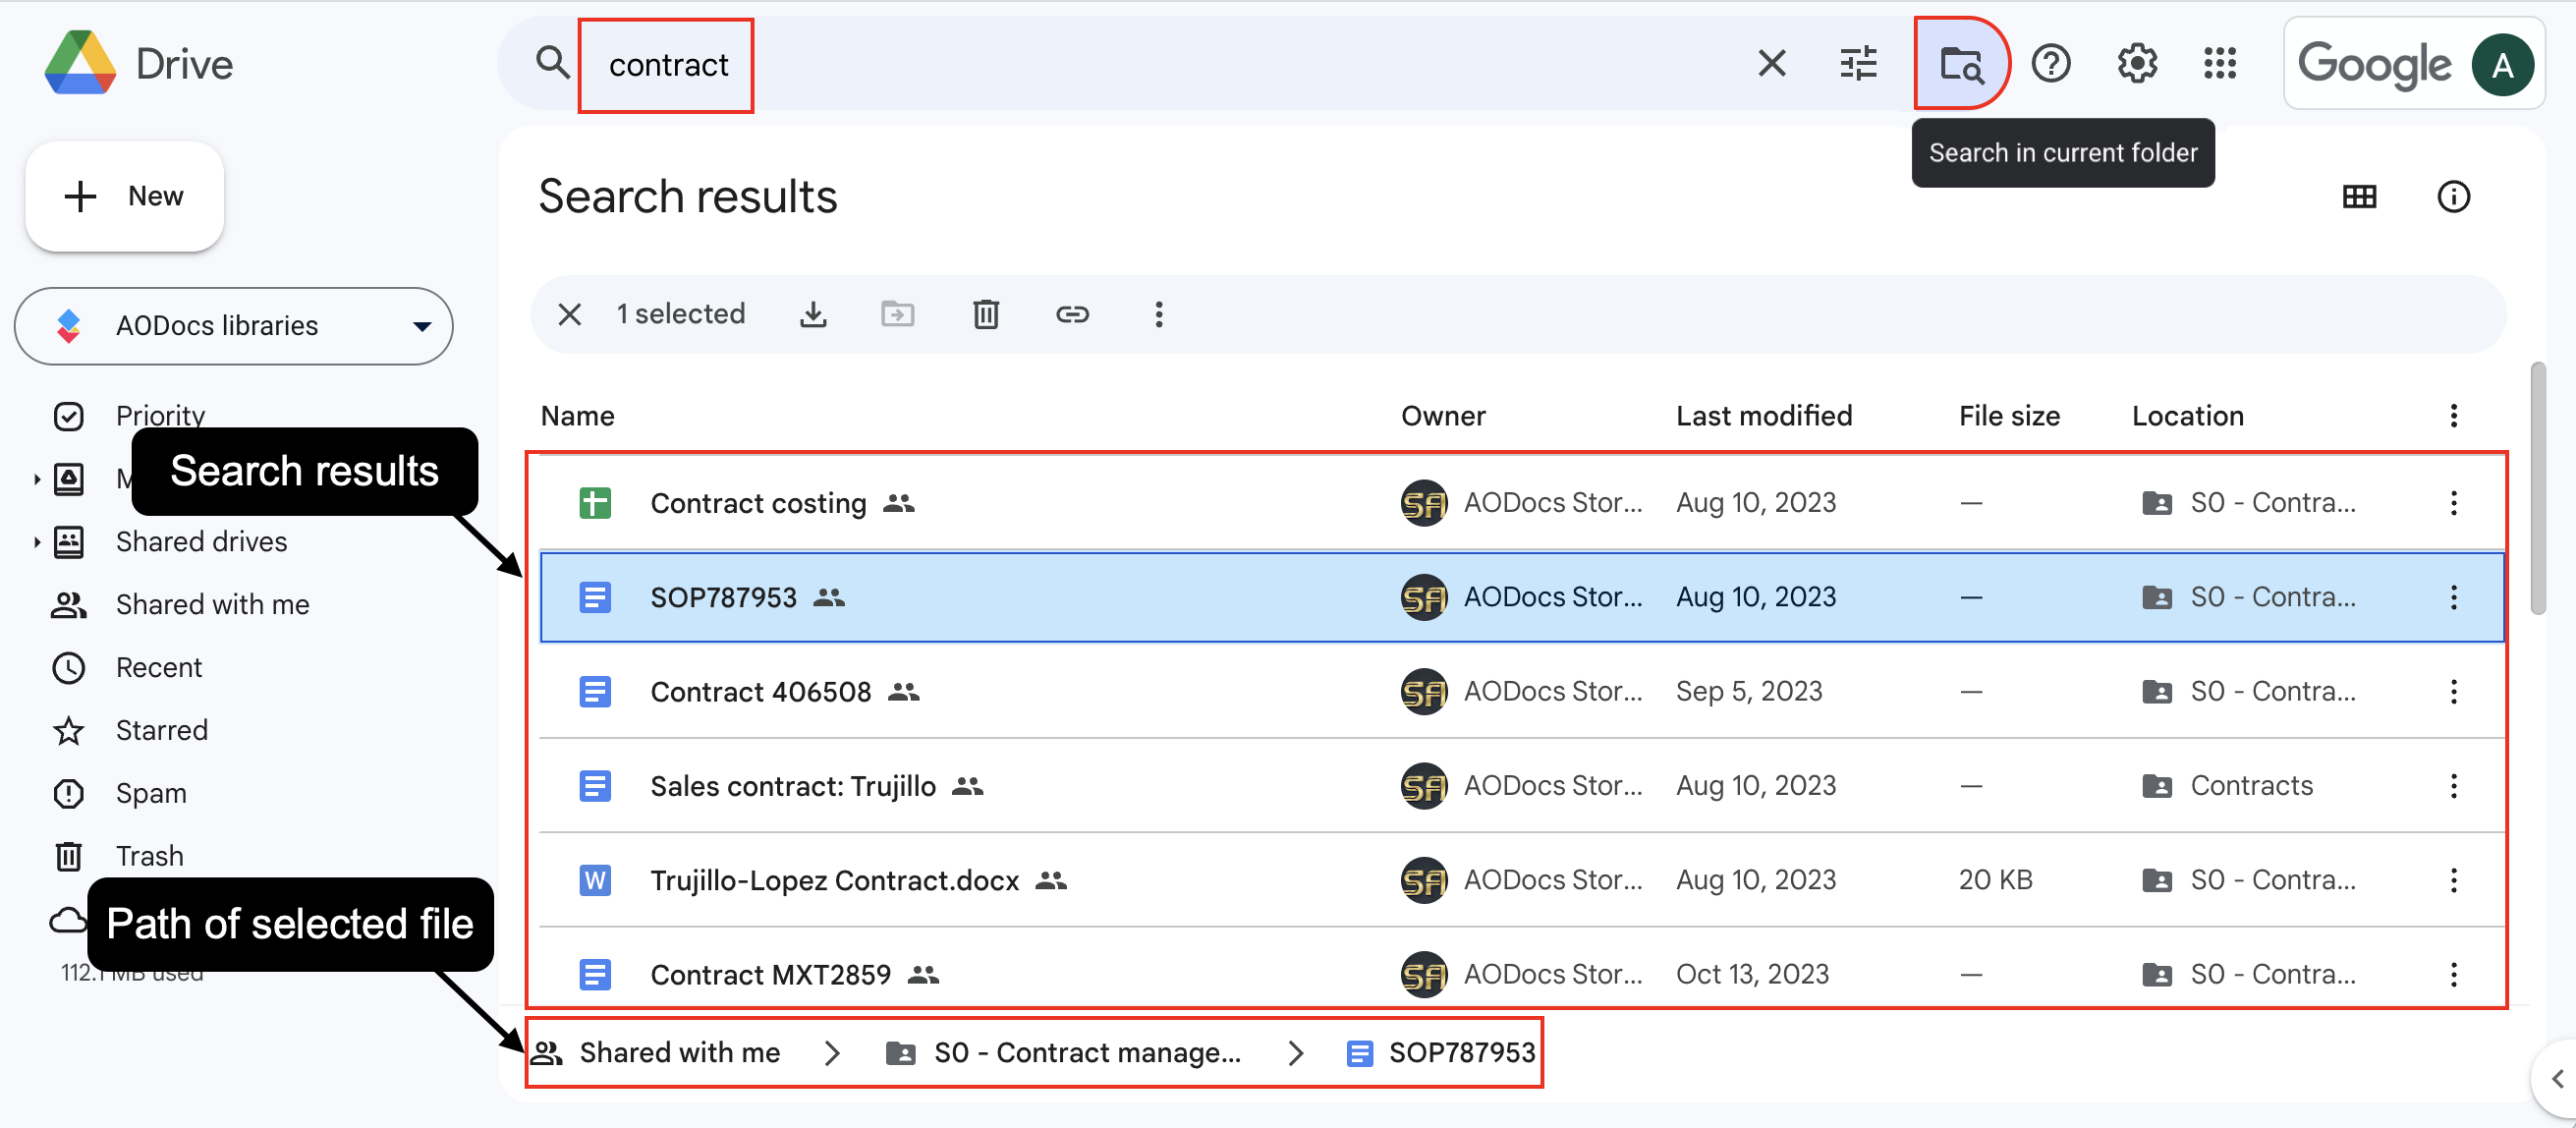
Task: Open Recent in the sidebar
Action: [158, 668]
